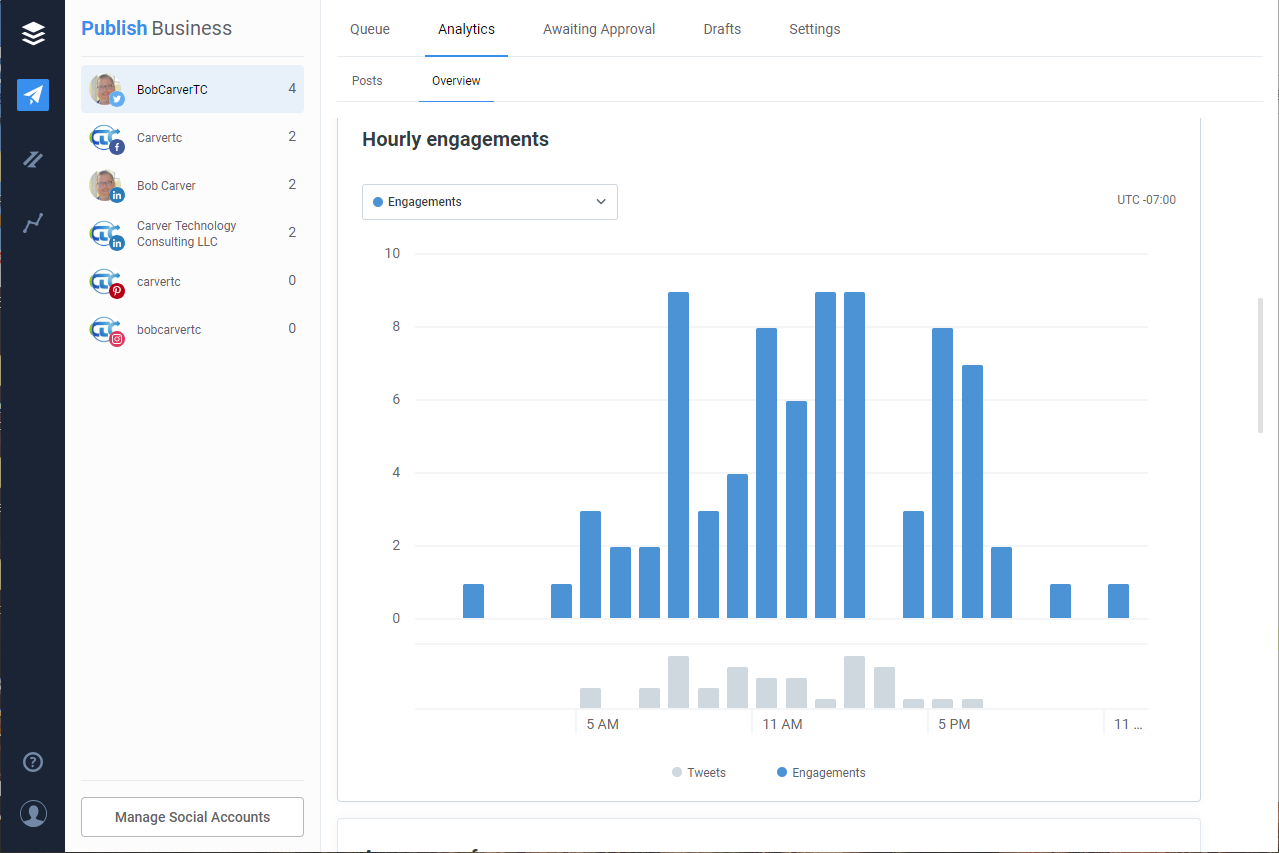Select the carvertc Pinterest account
This screenshot has height=853, width=1279.
[192, 281]
